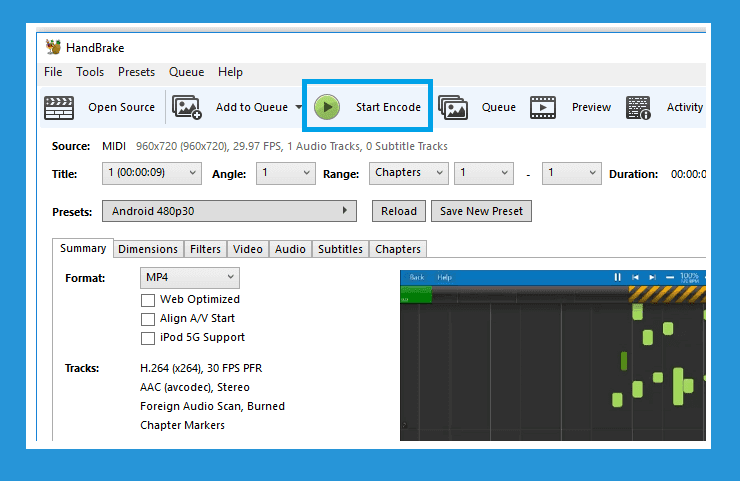Click the Preview film frame icon

tap(543, 107)
